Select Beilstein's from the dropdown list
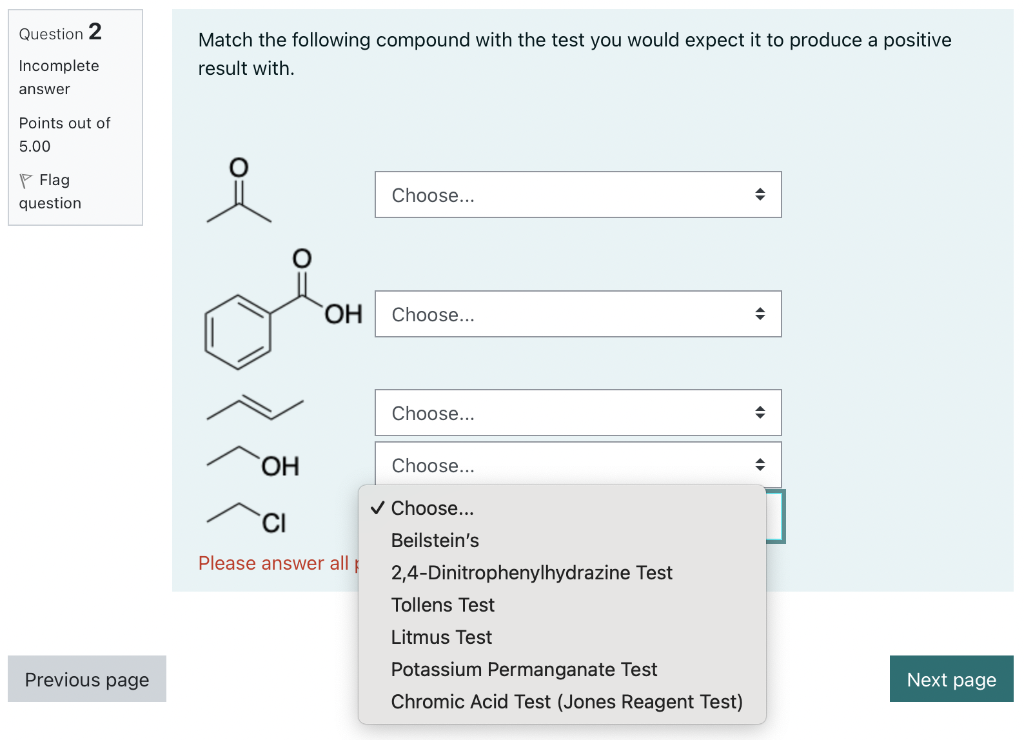The height and width of the screenshot is (740, 1024). [x=435, y=540]
